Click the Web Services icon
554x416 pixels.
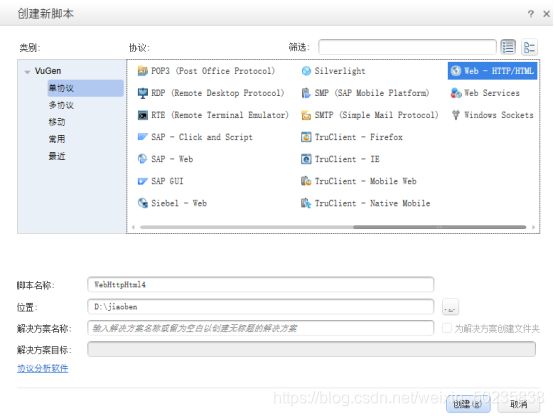pyautogui.click(x=456, y=93)
